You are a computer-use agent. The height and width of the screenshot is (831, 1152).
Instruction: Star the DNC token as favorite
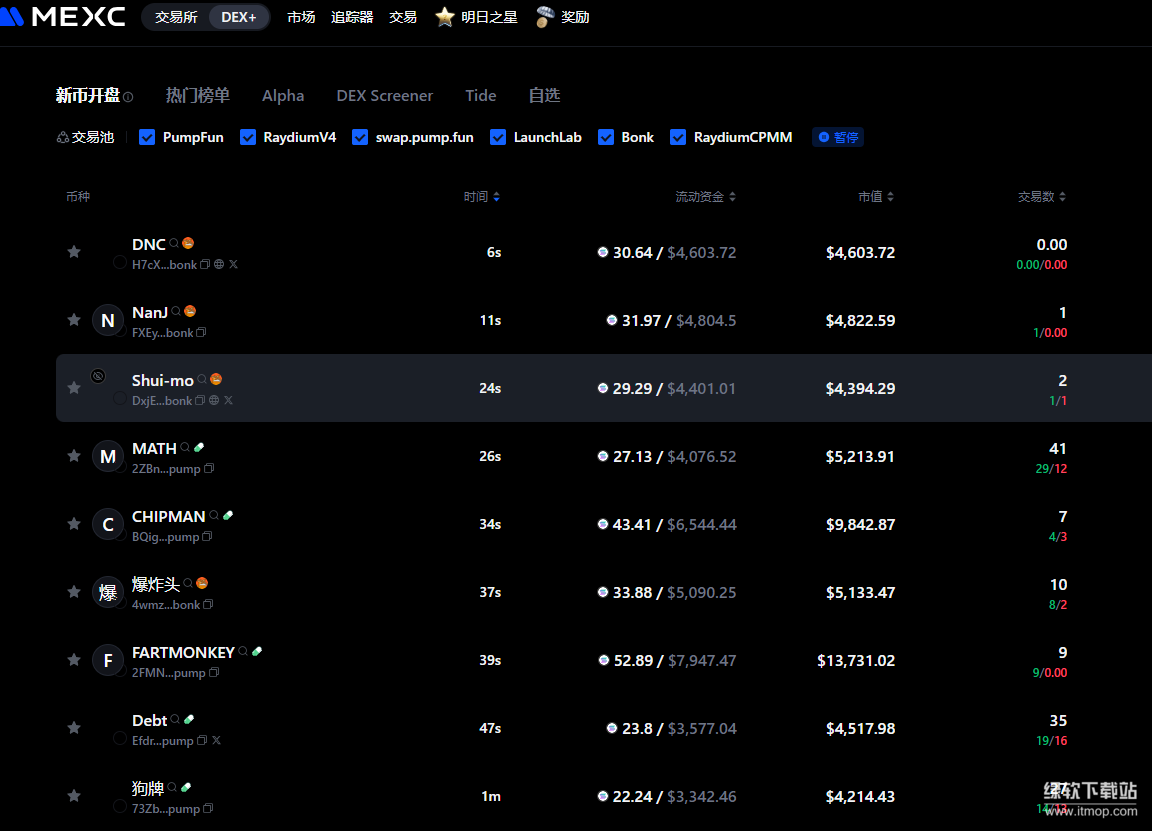[74, 252]
